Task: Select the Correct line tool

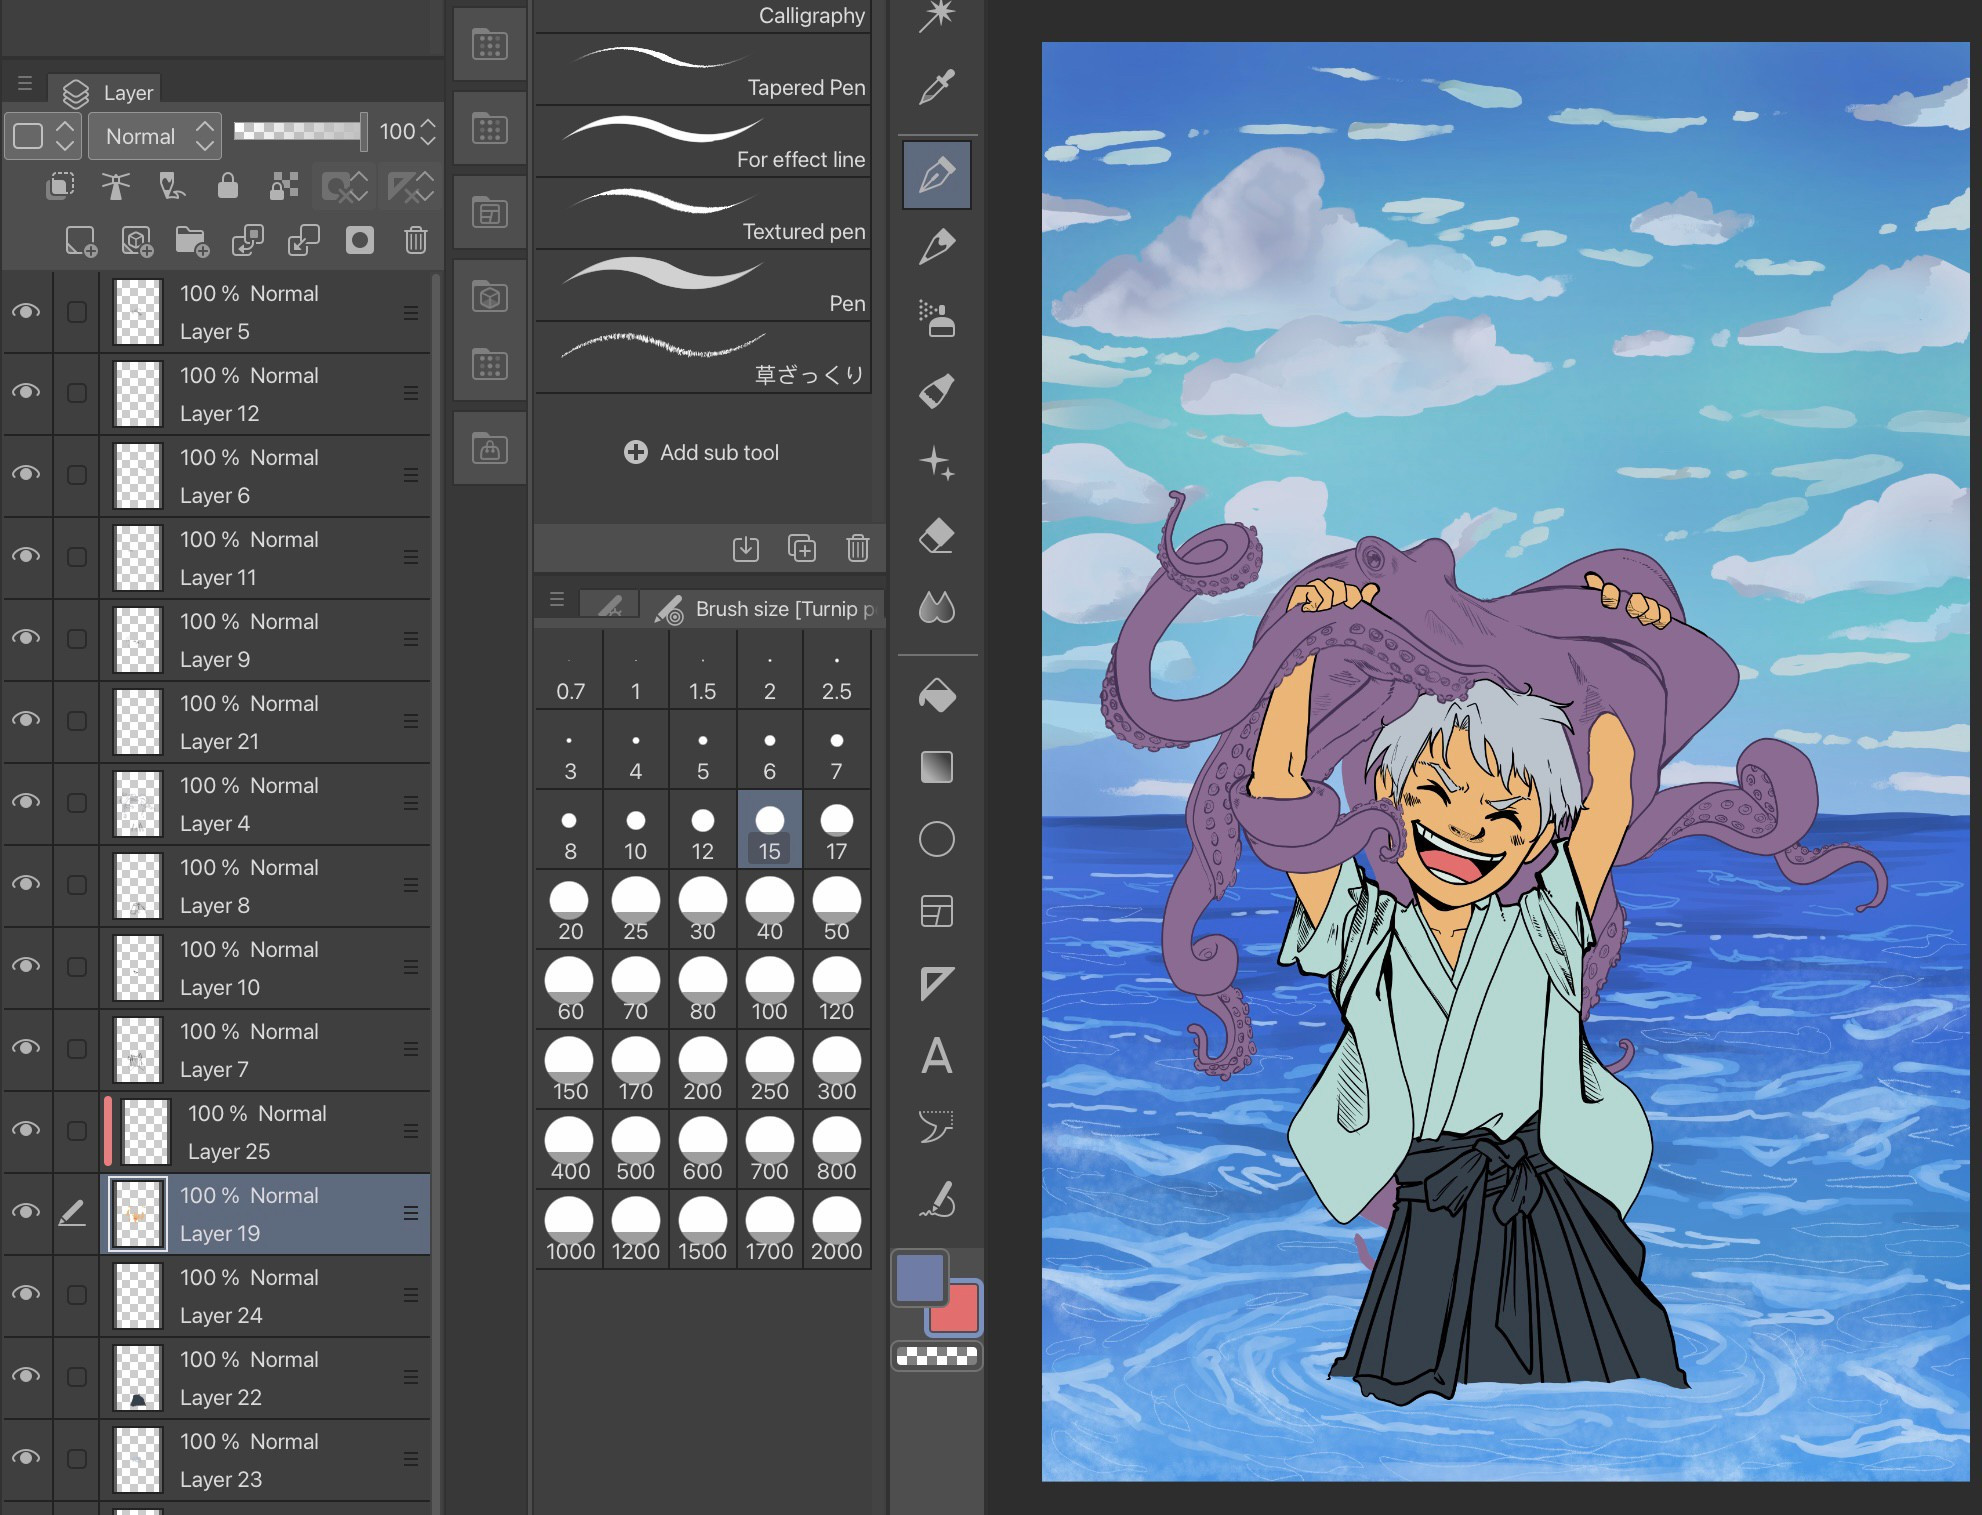Action: pos(937,1199)
